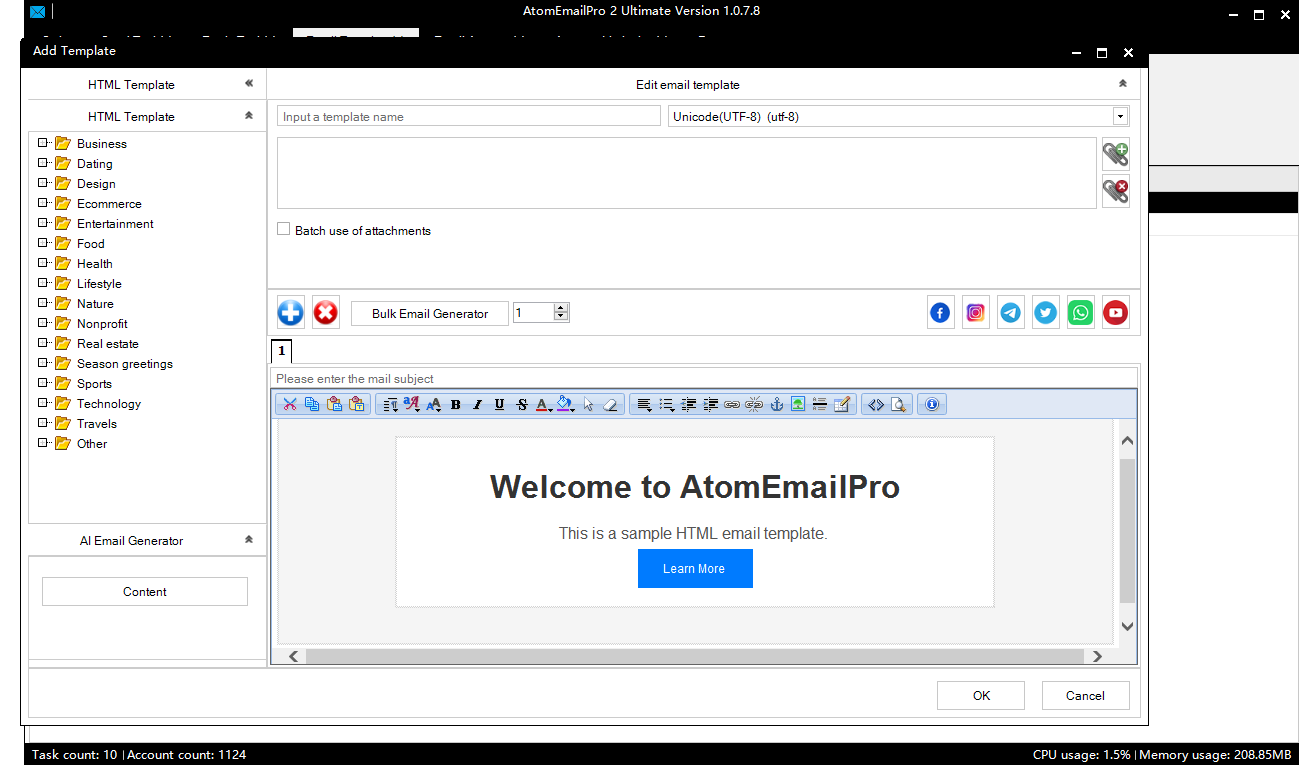Screen dimensions: 1299x765
Task: Click the Bulk Email Generator button
Action: [x=430, y=313]
